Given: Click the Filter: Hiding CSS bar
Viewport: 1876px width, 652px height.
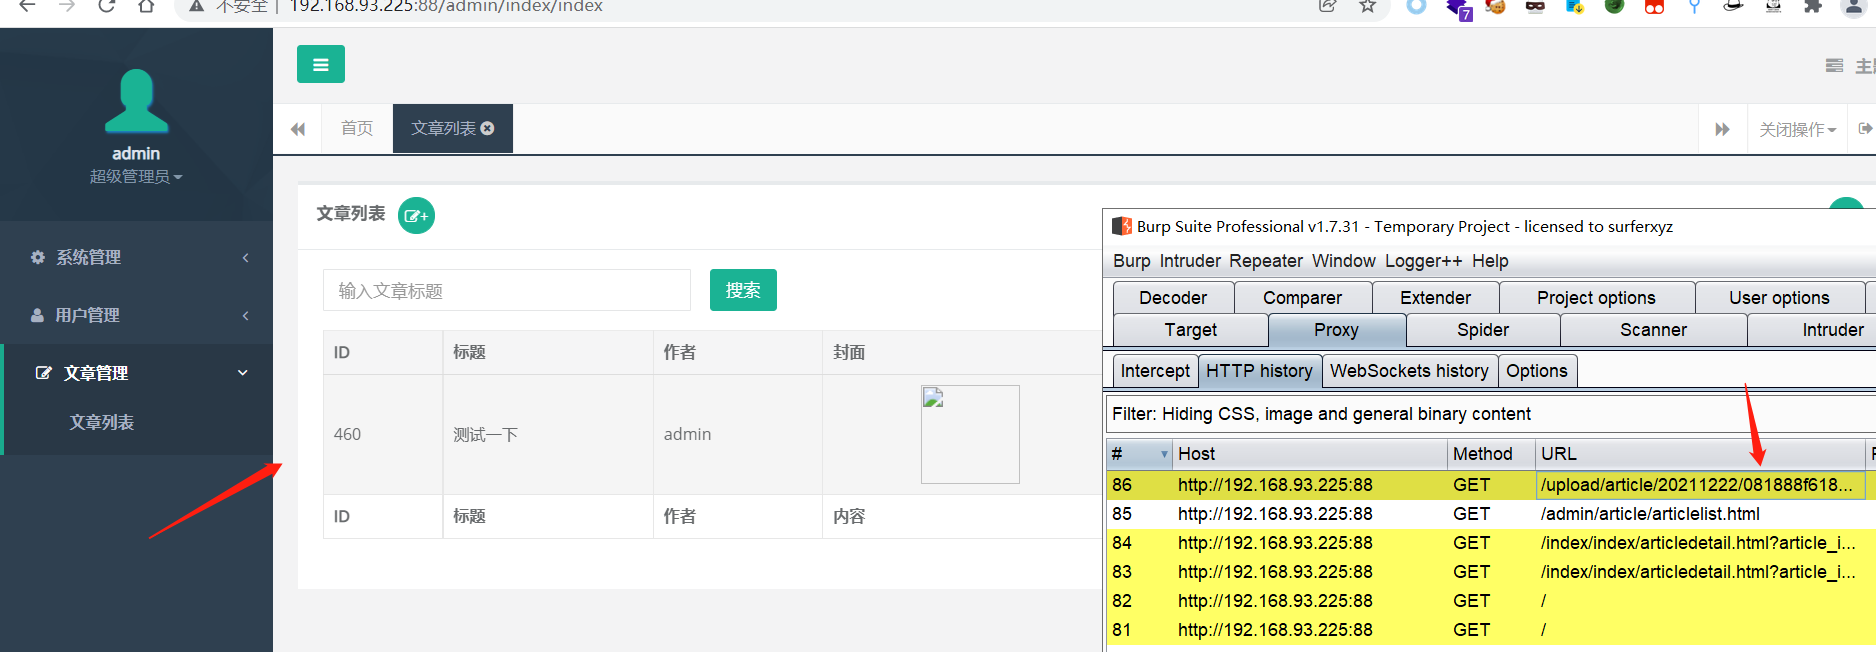Looking at the screenshot, I should 1490,414.
